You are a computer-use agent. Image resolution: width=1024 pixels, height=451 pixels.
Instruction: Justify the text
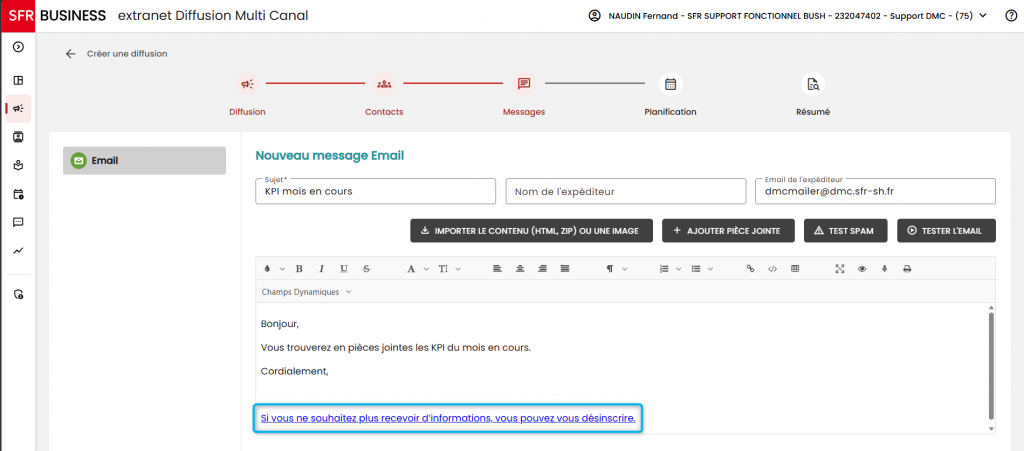coord(565,269)
